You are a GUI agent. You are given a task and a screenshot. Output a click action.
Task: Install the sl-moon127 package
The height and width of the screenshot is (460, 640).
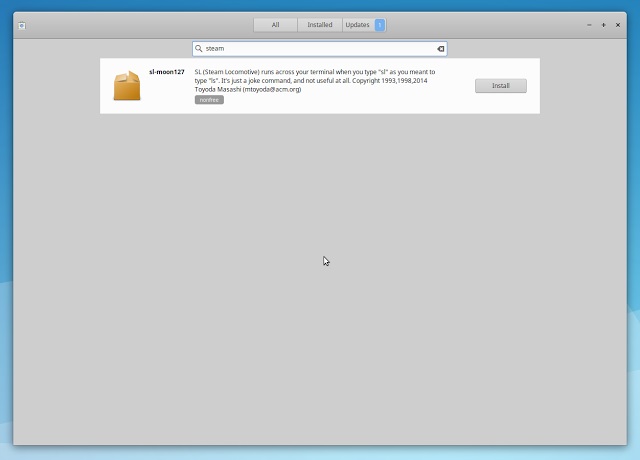(x=500, y=86)
